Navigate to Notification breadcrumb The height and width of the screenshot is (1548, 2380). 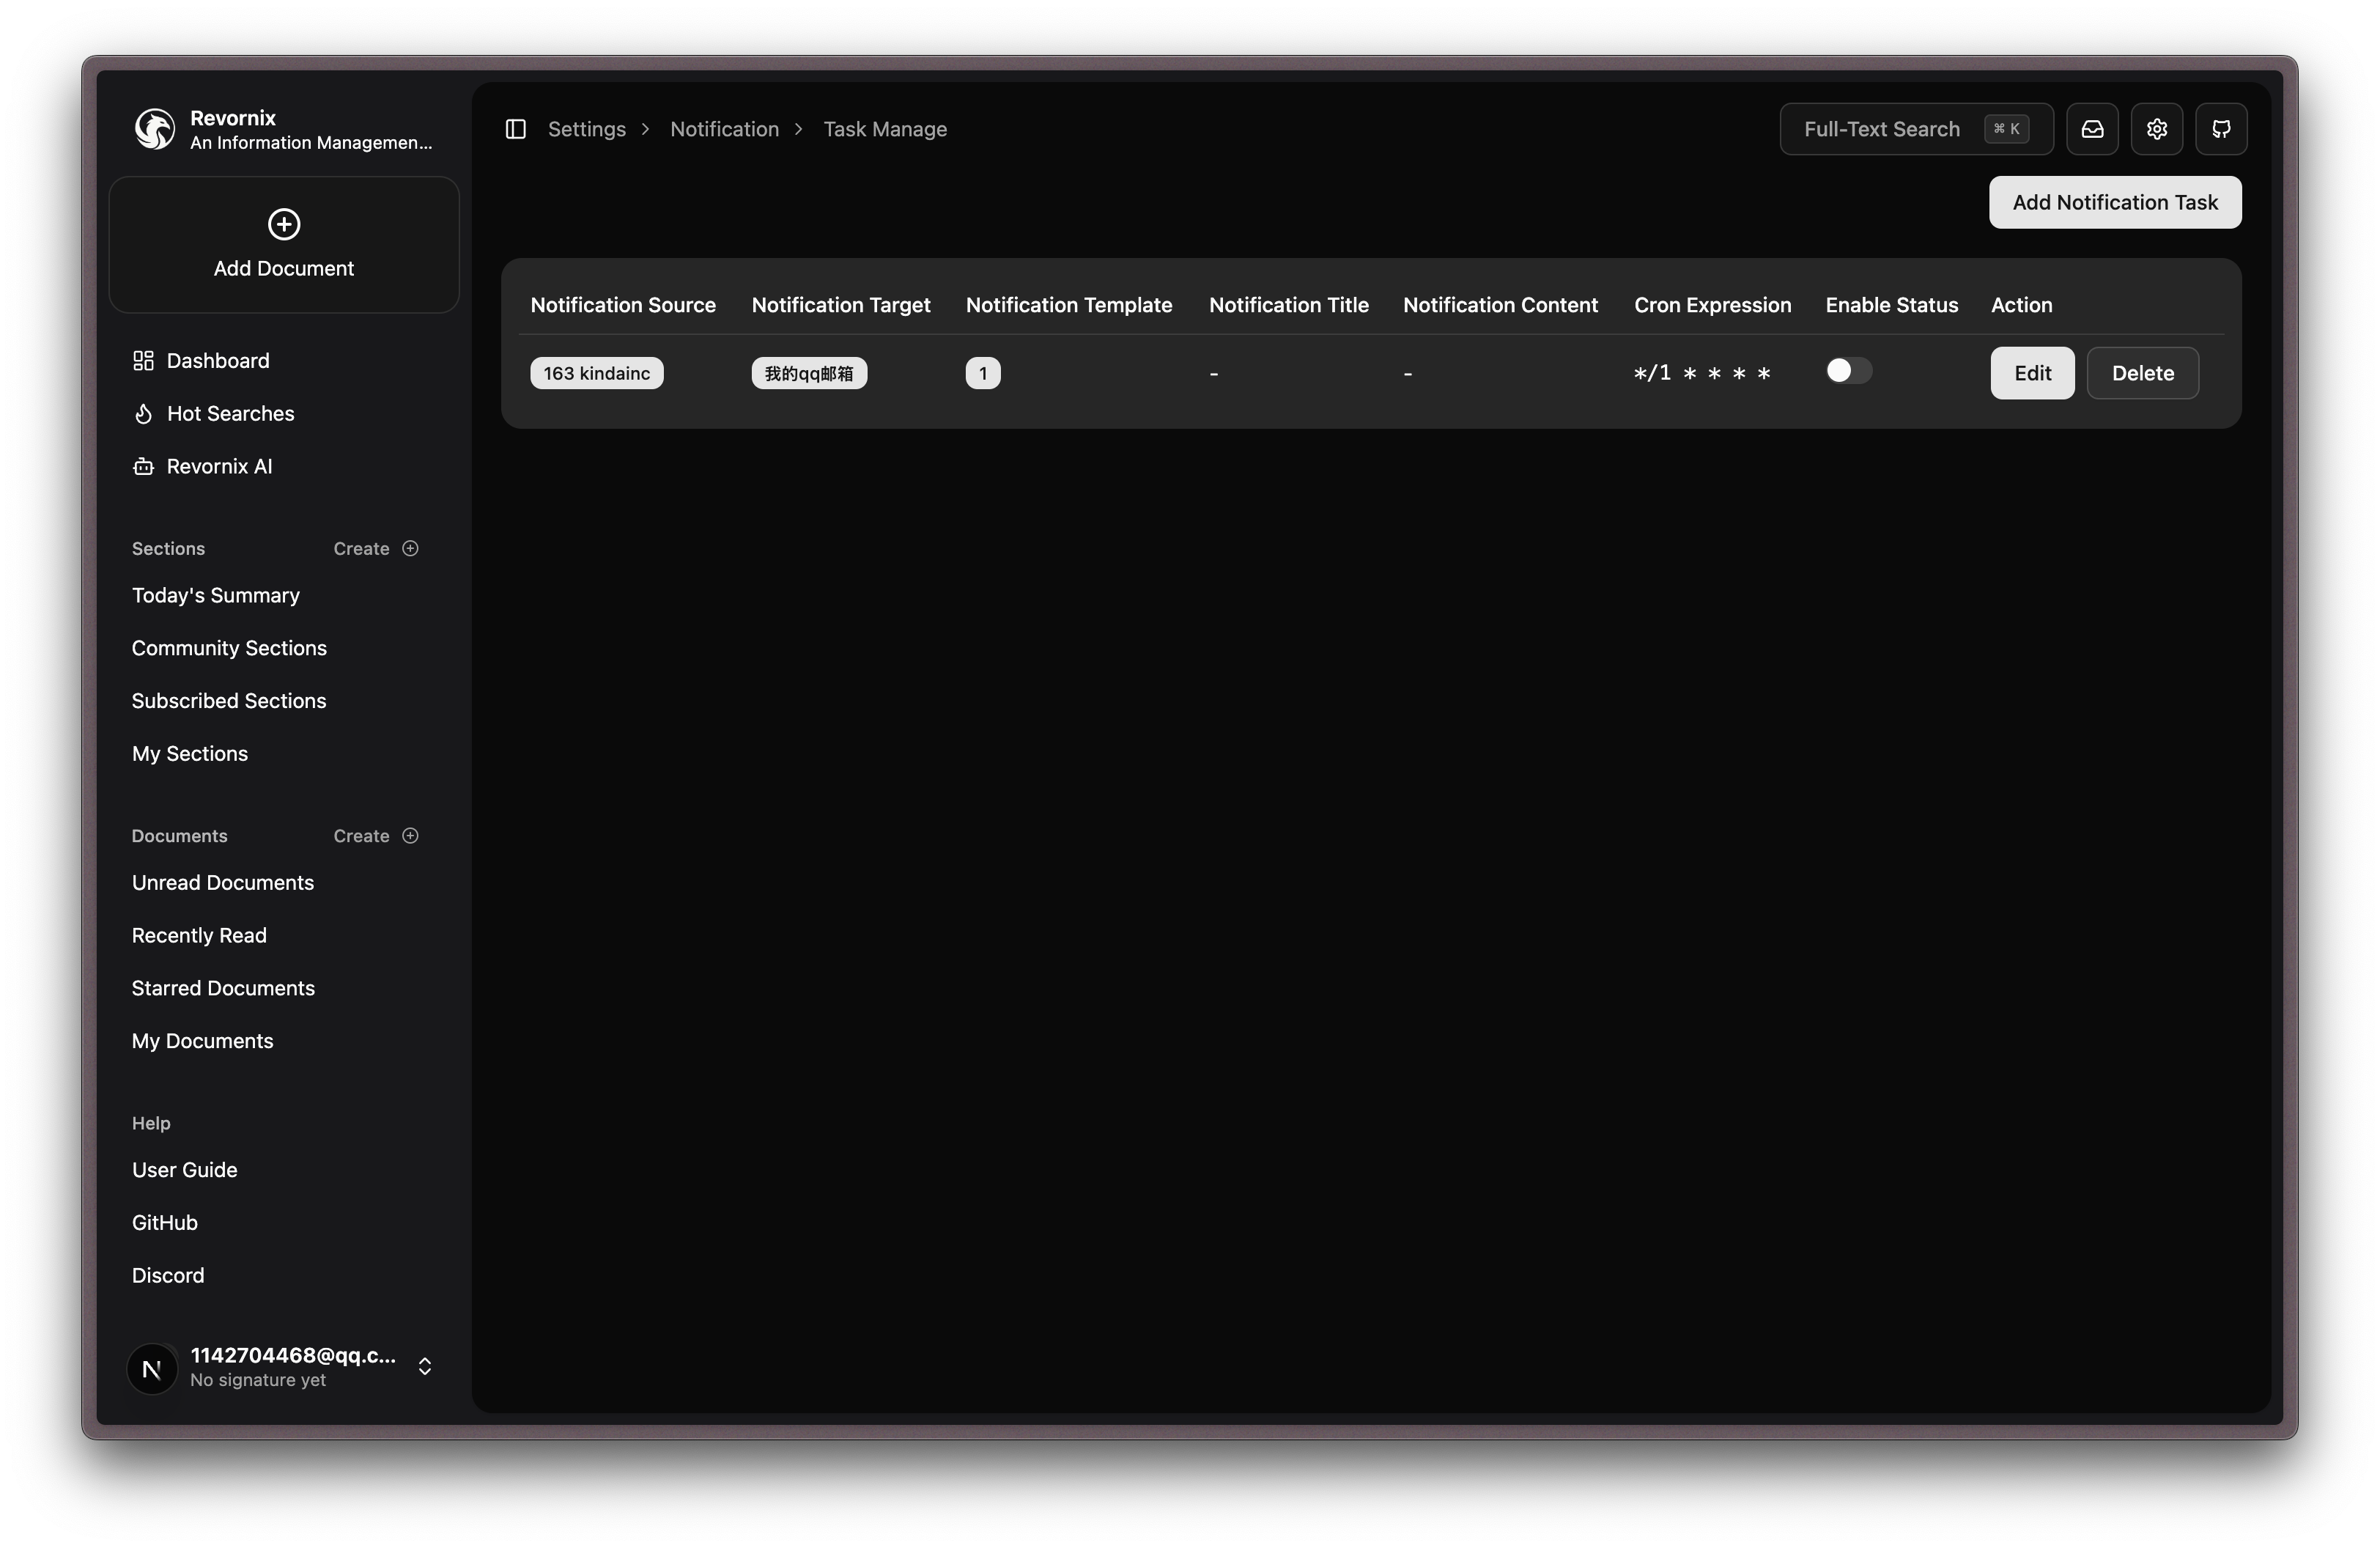click(x=724, y=129)
